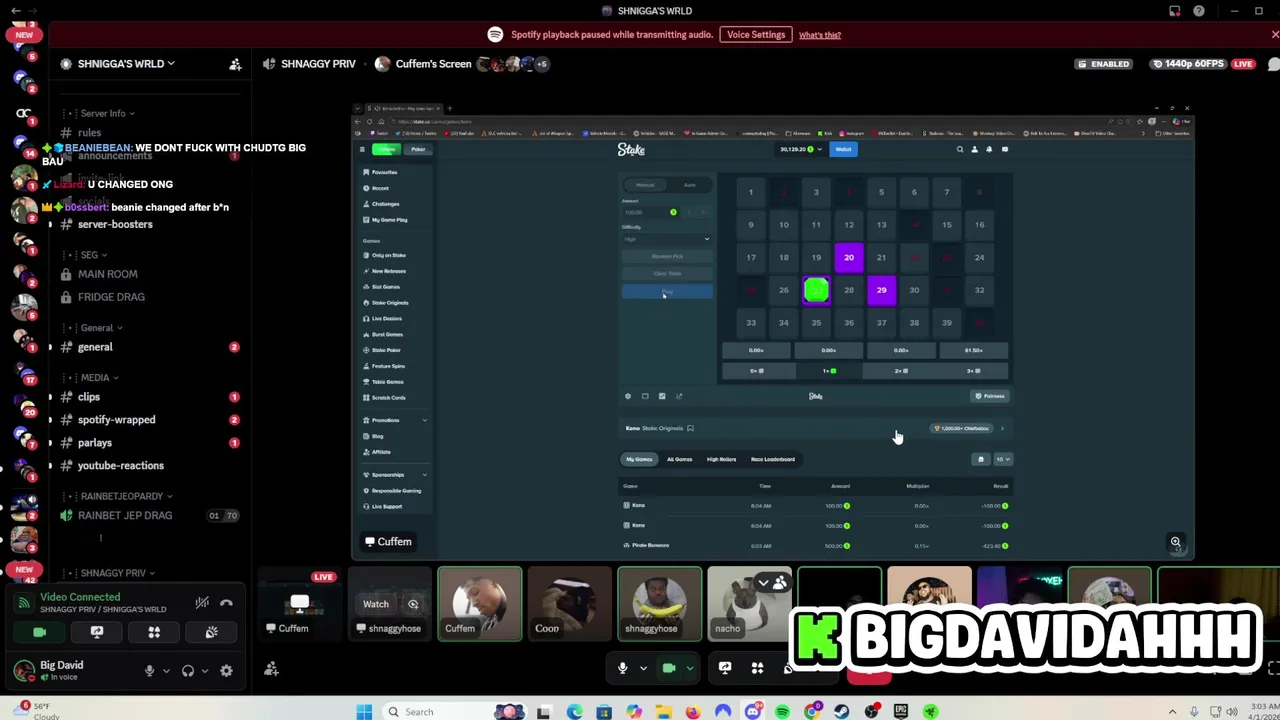Open Windows Start menu
The height and width of the screenshot is (720, 1280).
(364, 712)
